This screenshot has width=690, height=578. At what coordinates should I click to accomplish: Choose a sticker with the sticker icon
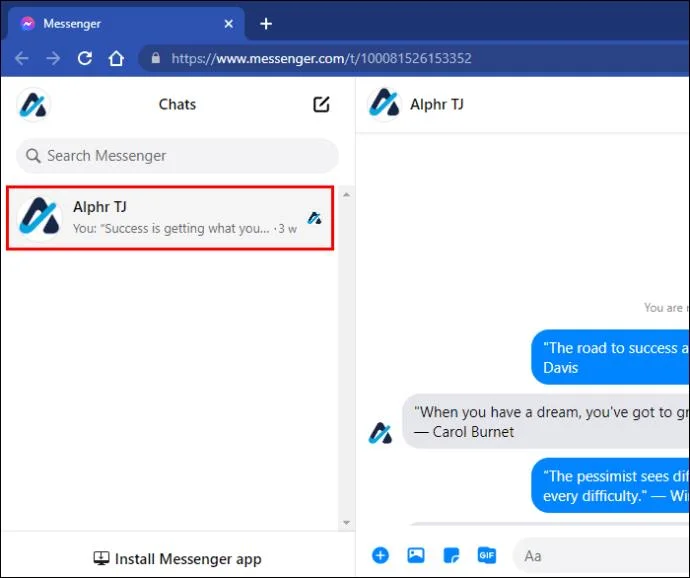pyautogui.click(x=451, y=556)
